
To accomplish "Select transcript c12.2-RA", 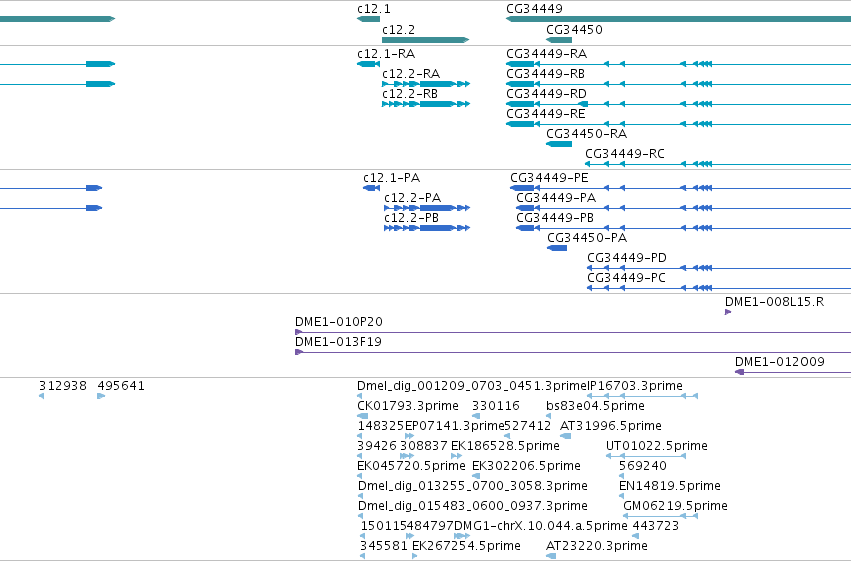I will (411, 74).
